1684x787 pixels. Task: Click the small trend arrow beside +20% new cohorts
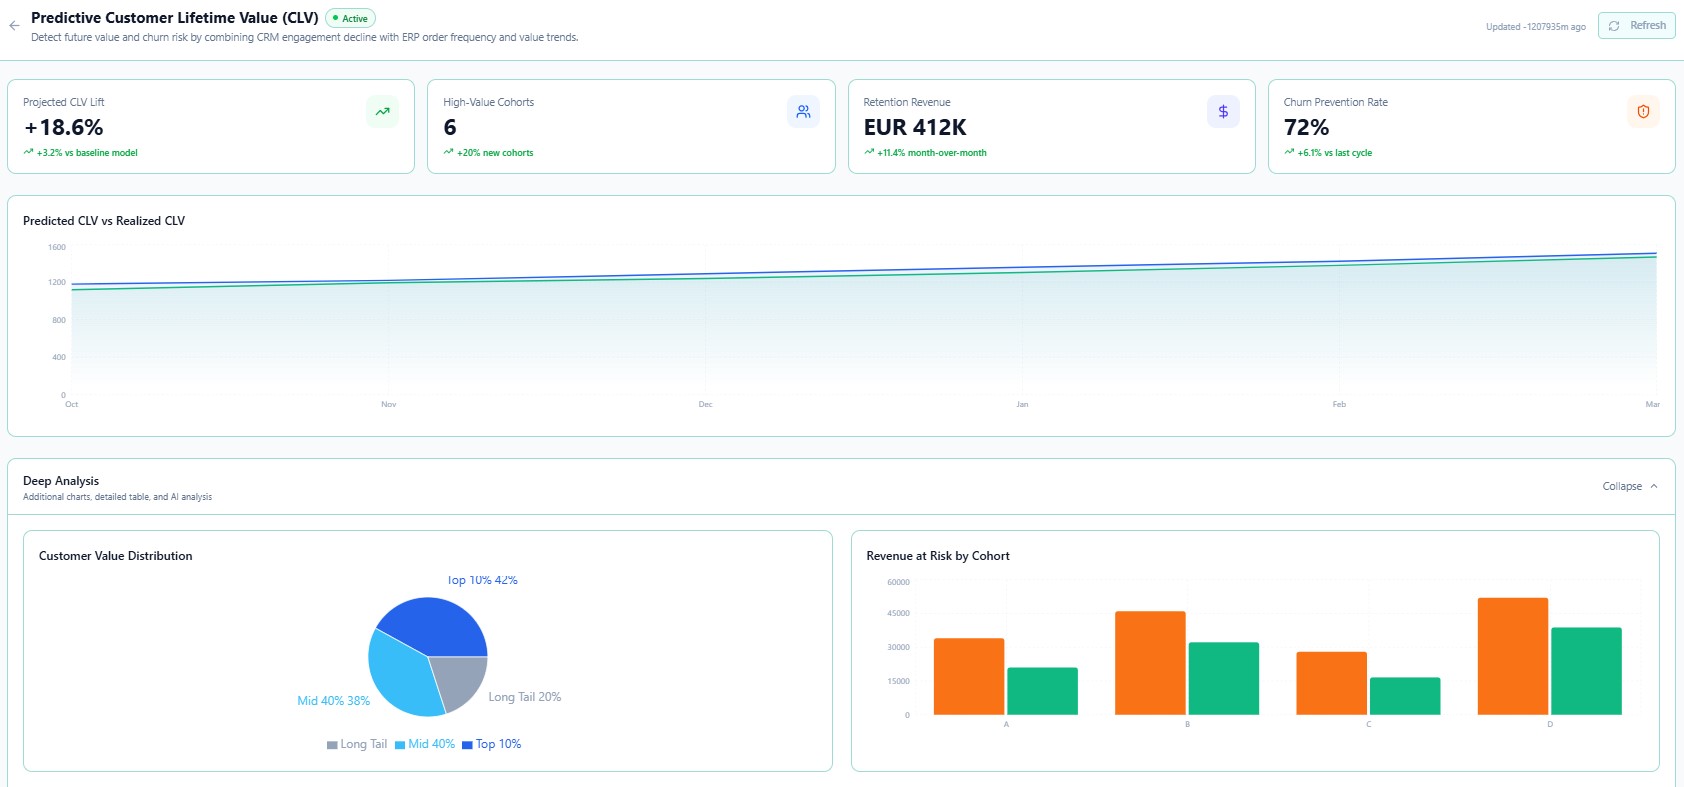[448, 152]
